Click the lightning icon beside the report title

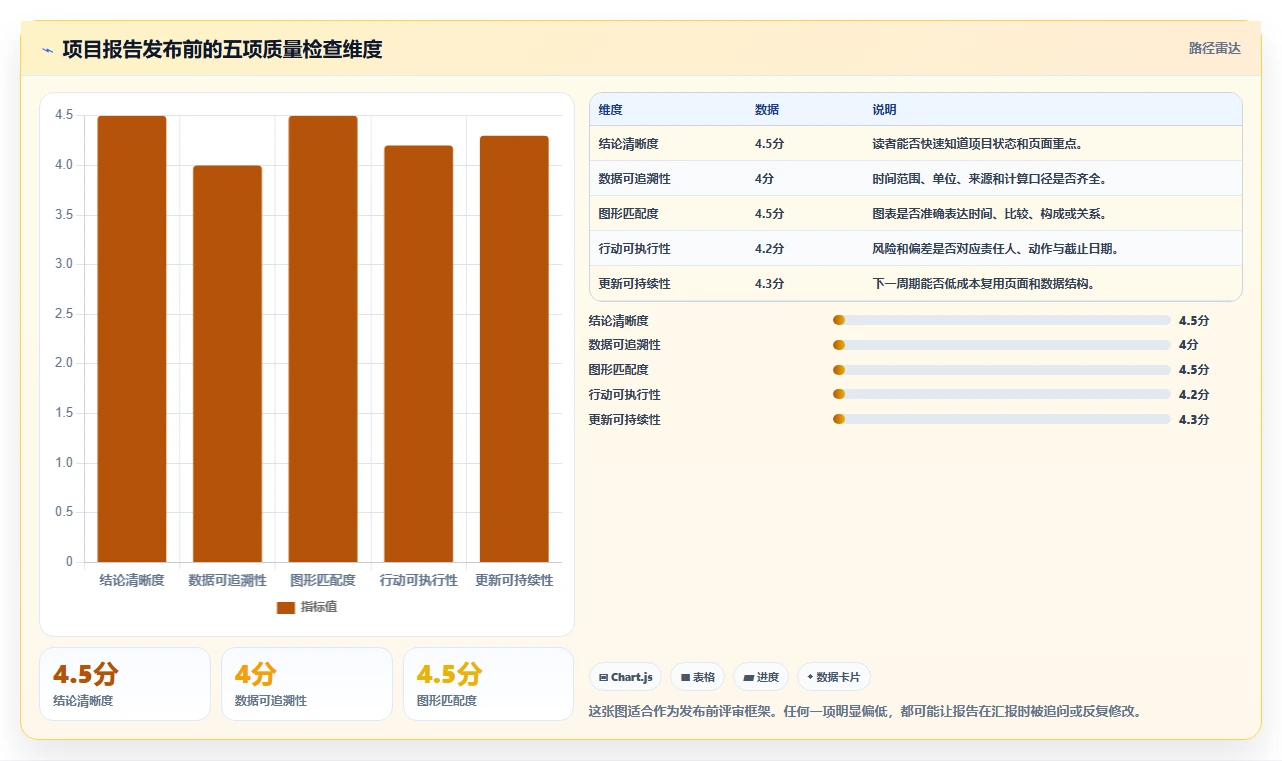tap(47, 50)
